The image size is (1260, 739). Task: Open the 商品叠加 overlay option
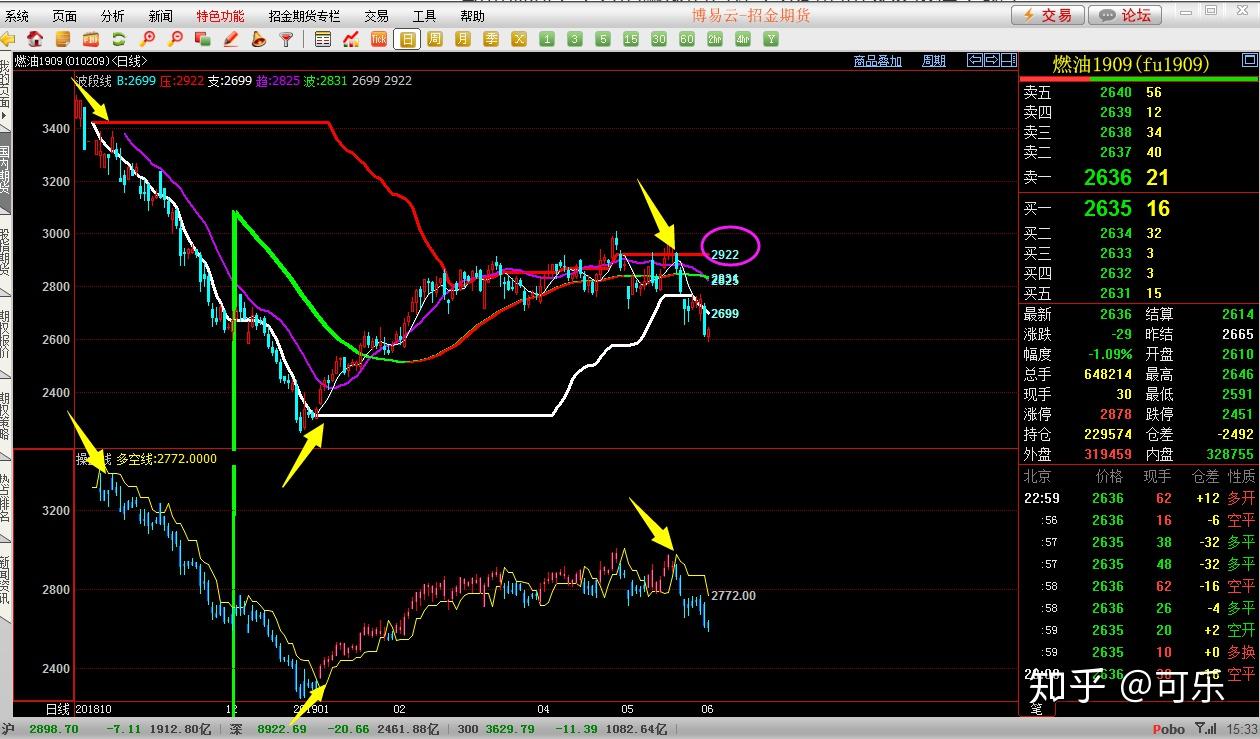tap(877, 61)
